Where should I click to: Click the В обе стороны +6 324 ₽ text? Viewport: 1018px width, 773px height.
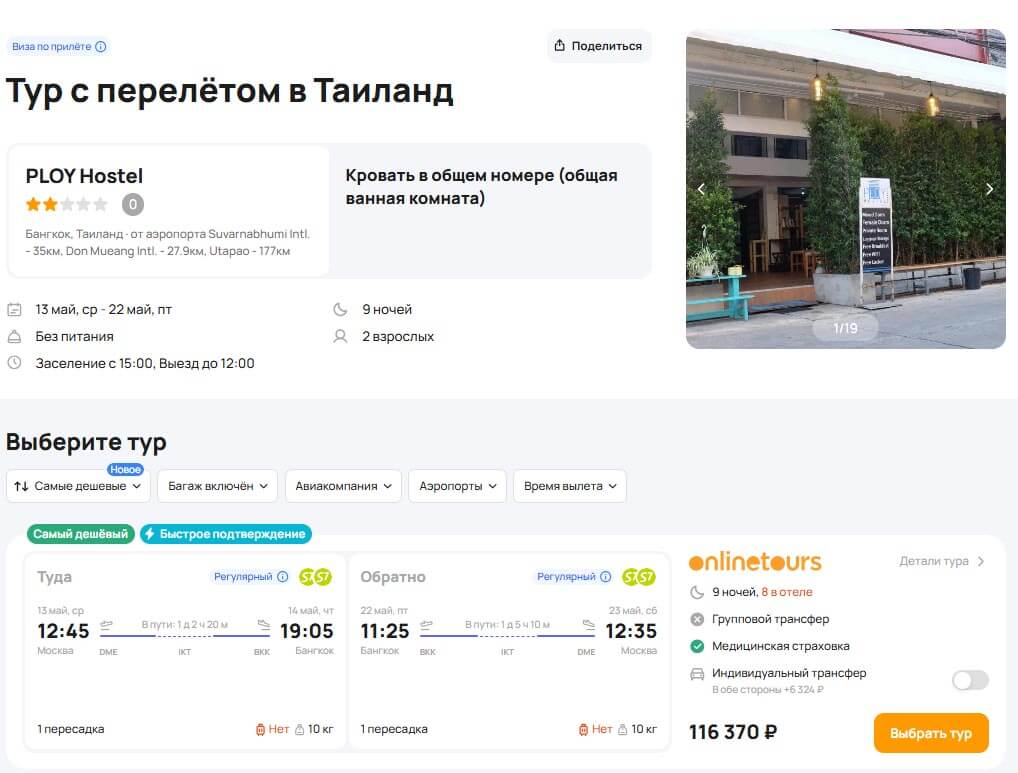point(768,690)
